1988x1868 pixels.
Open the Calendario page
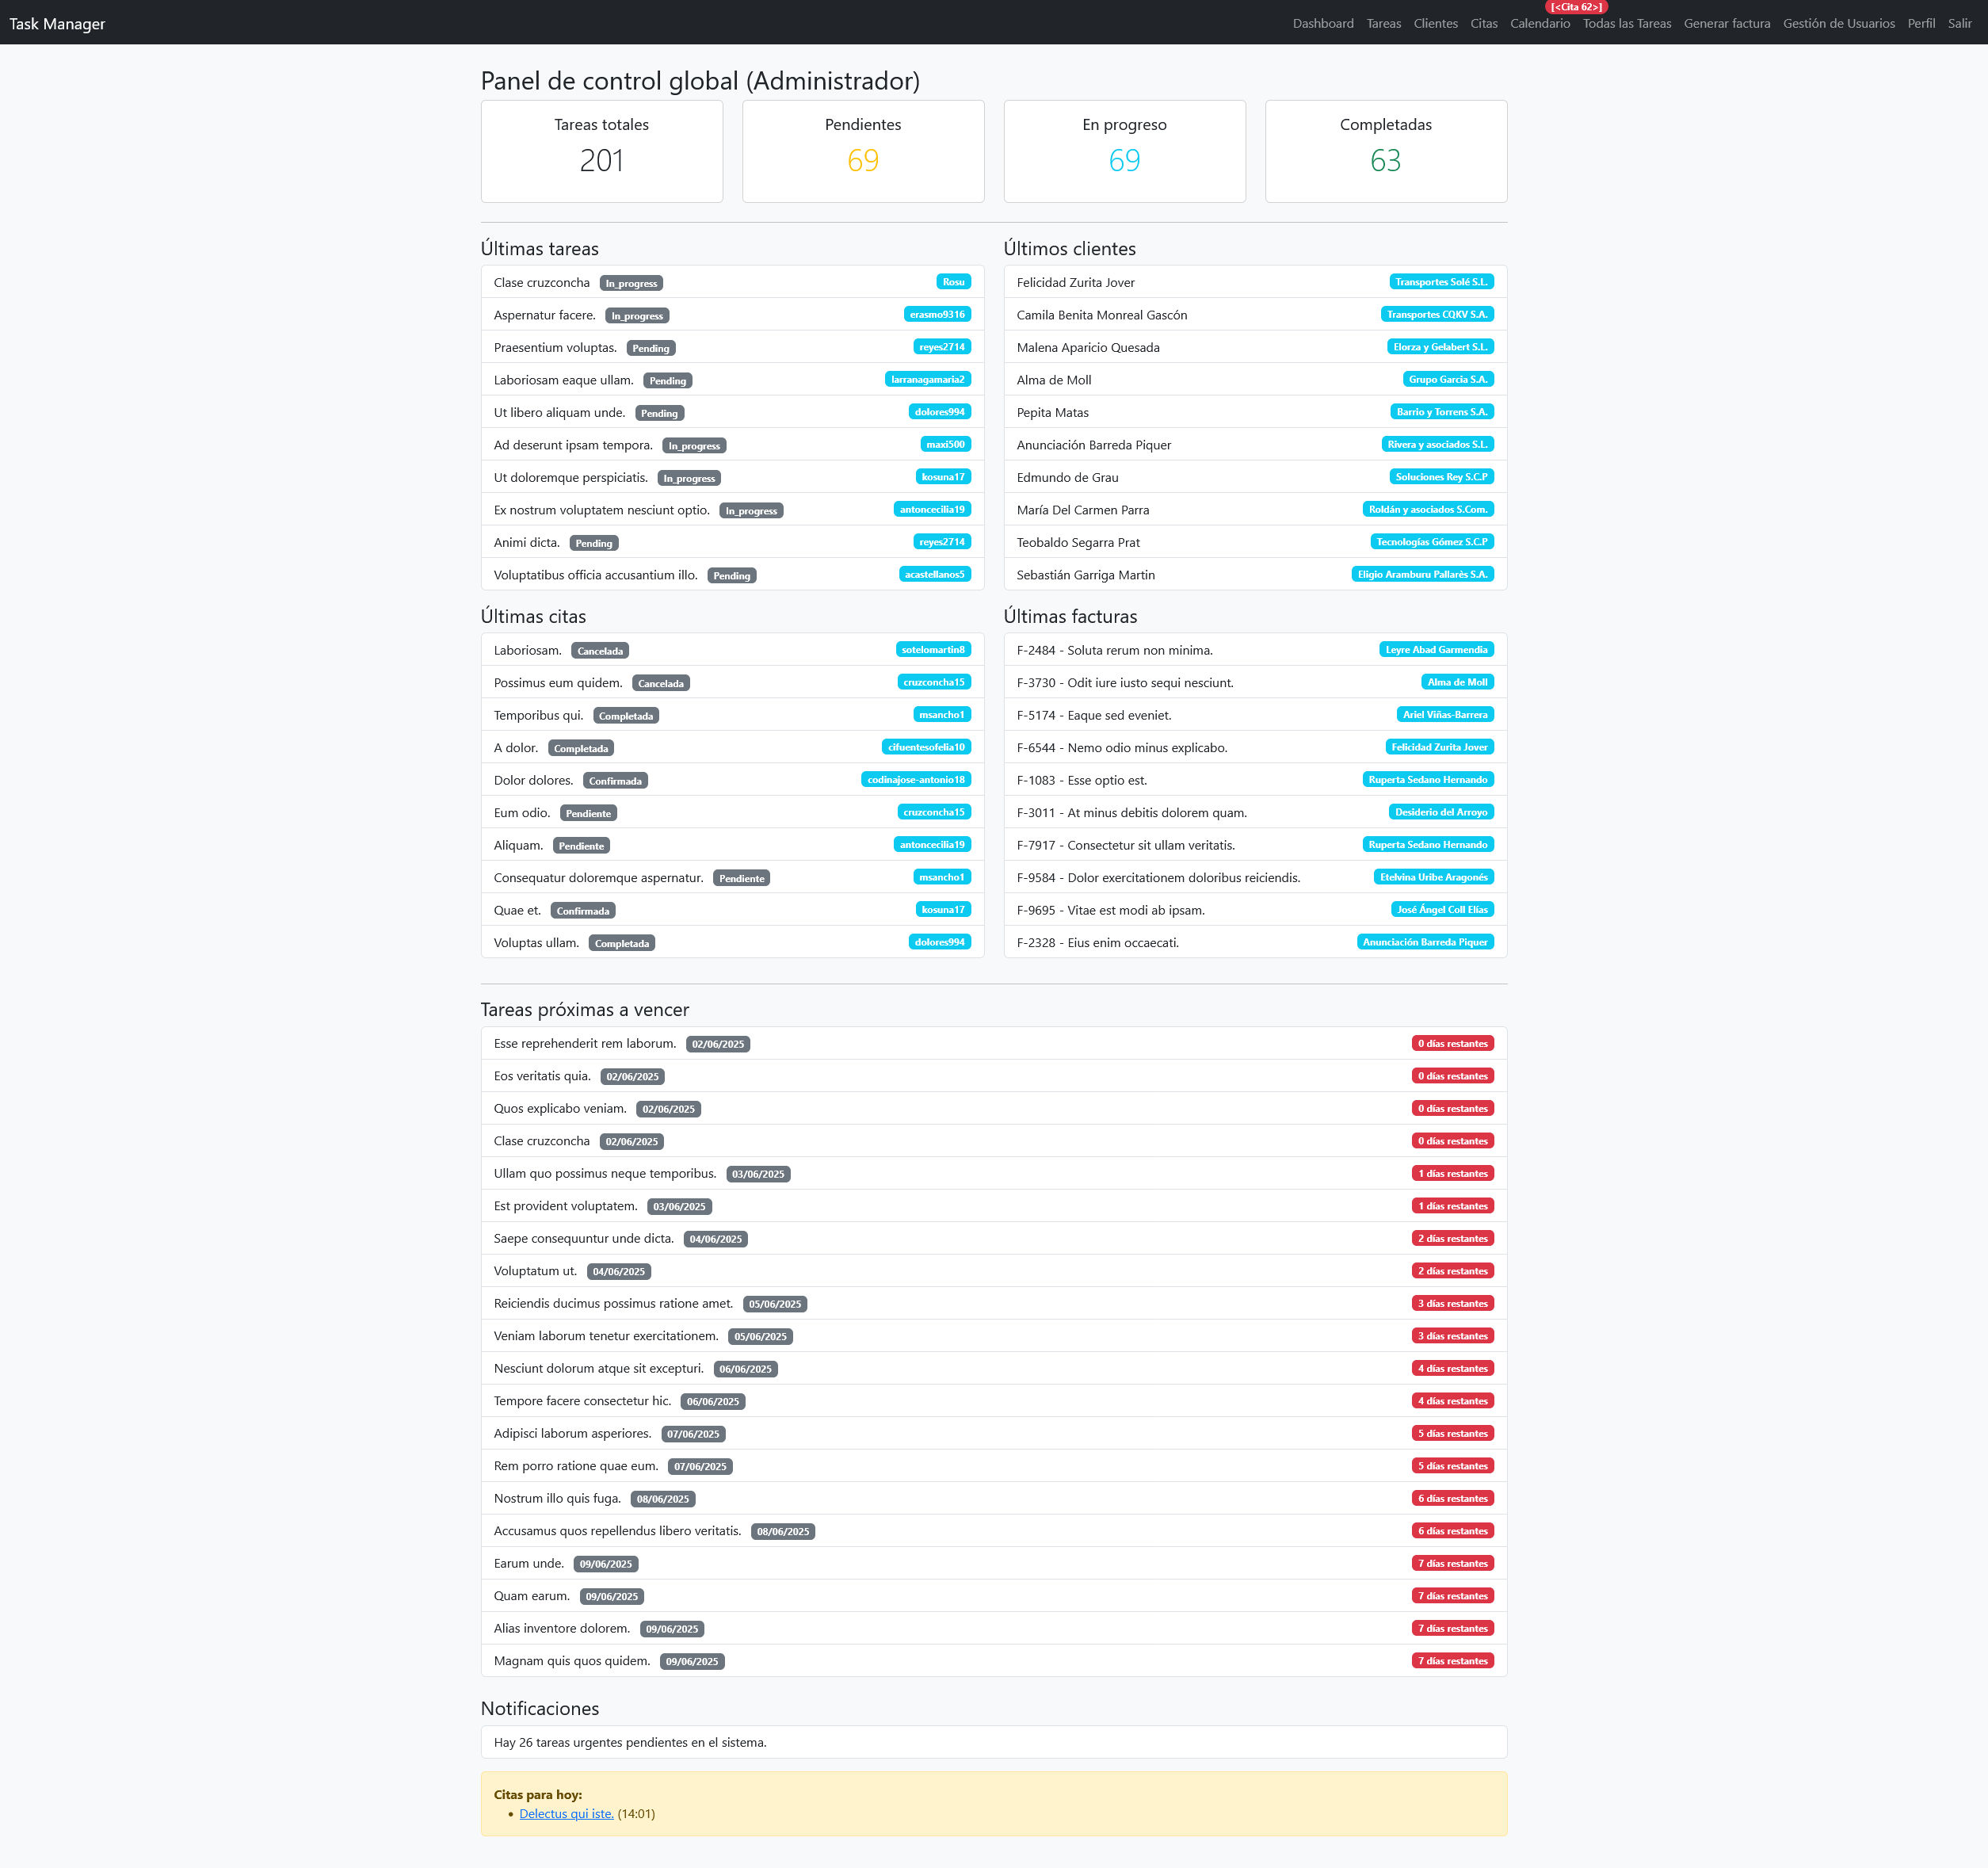1539,23
